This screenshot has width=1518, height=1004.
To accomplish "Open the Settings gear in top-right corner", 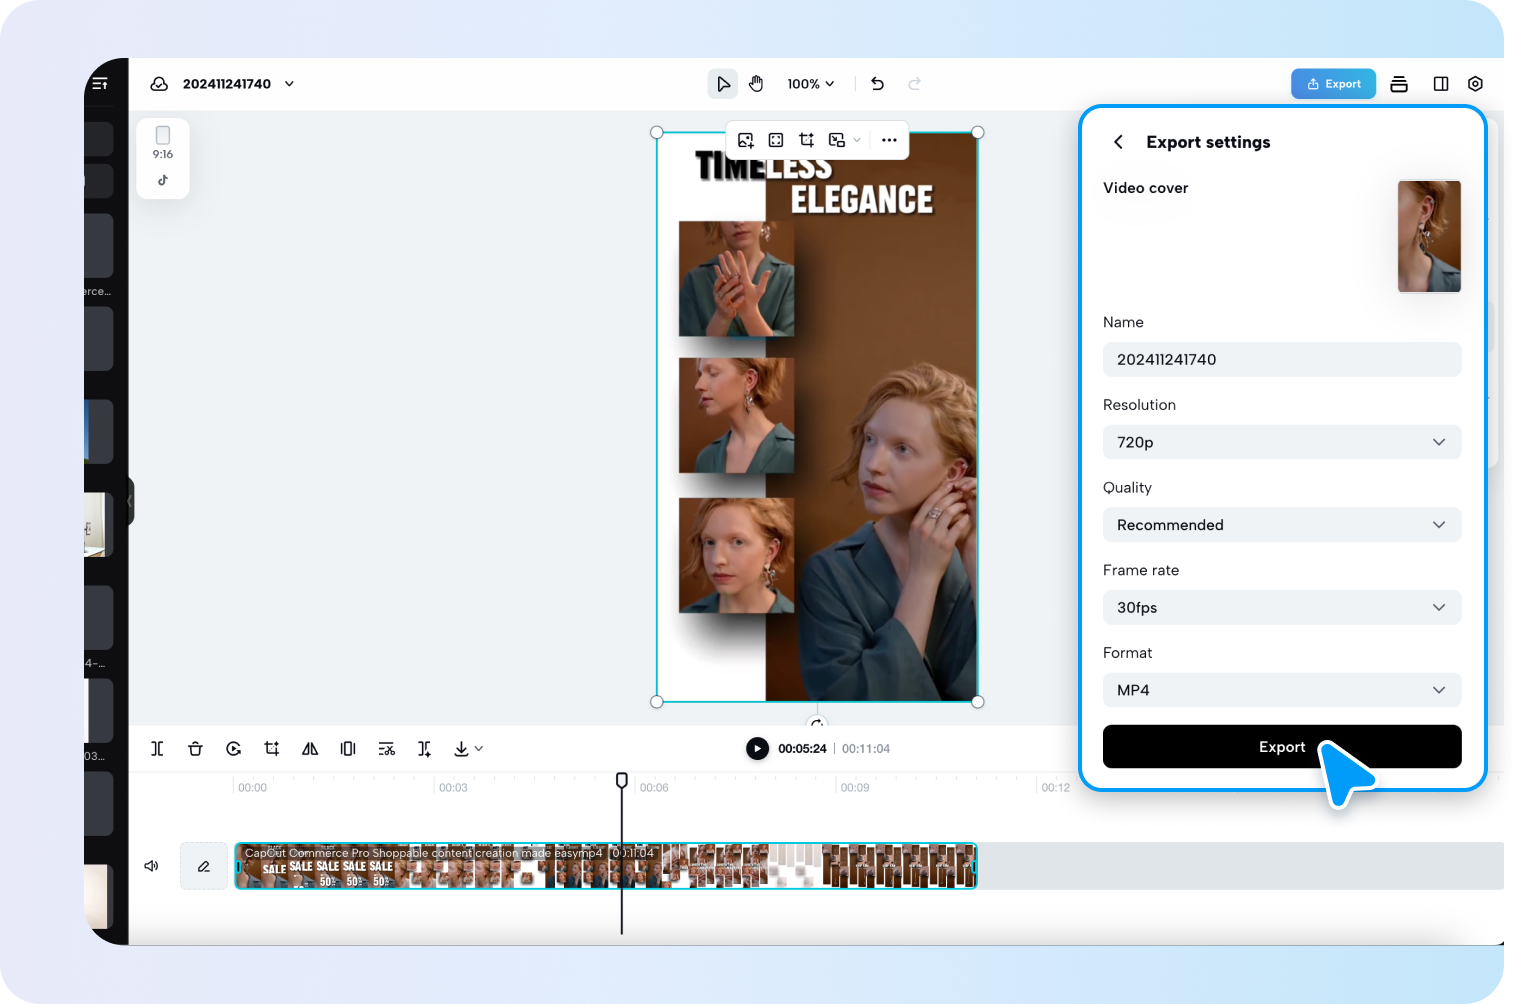I will [1475, 84].
